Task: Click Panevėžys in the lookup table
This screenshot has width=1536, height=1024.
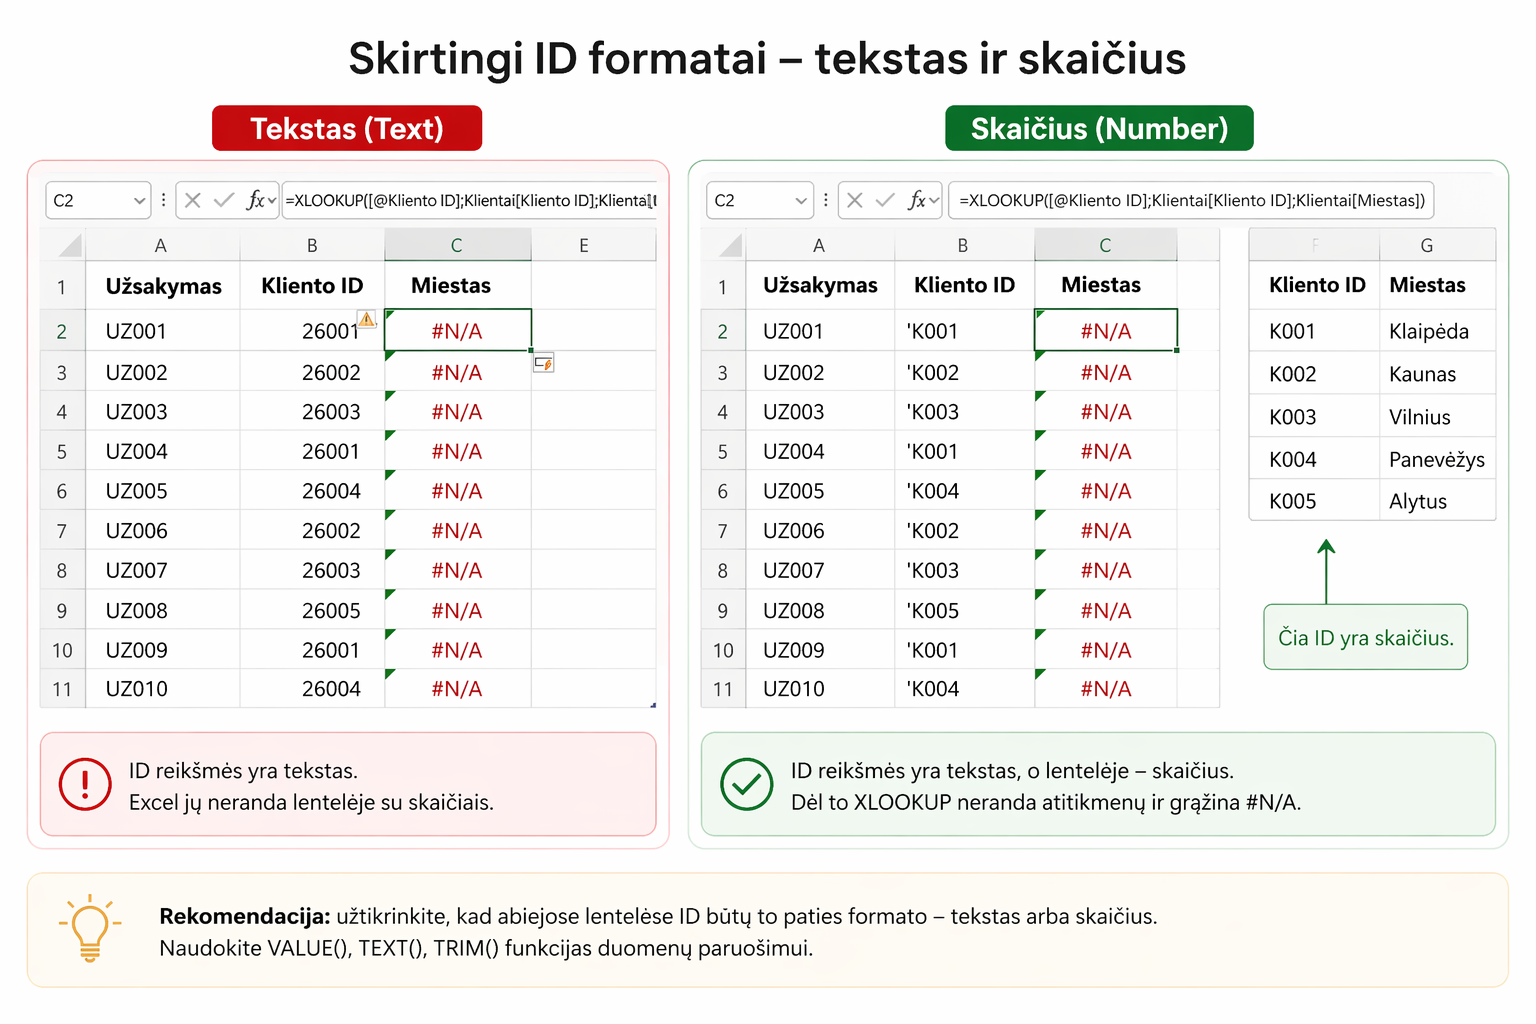Action: [1437, 459]
